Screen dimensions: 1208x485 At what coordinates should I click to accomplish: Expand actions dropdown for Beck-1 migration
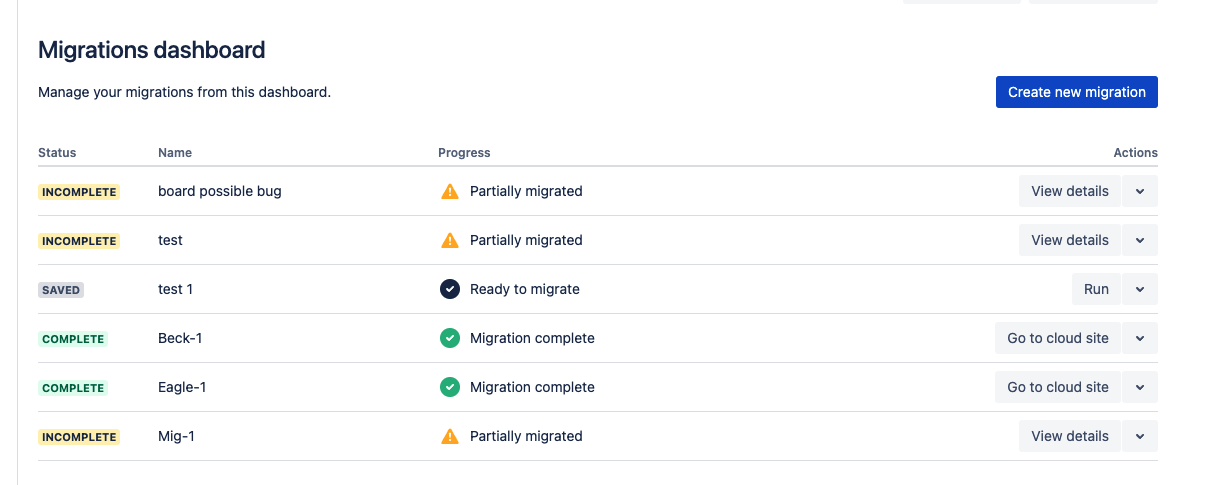pos(1140,338)
